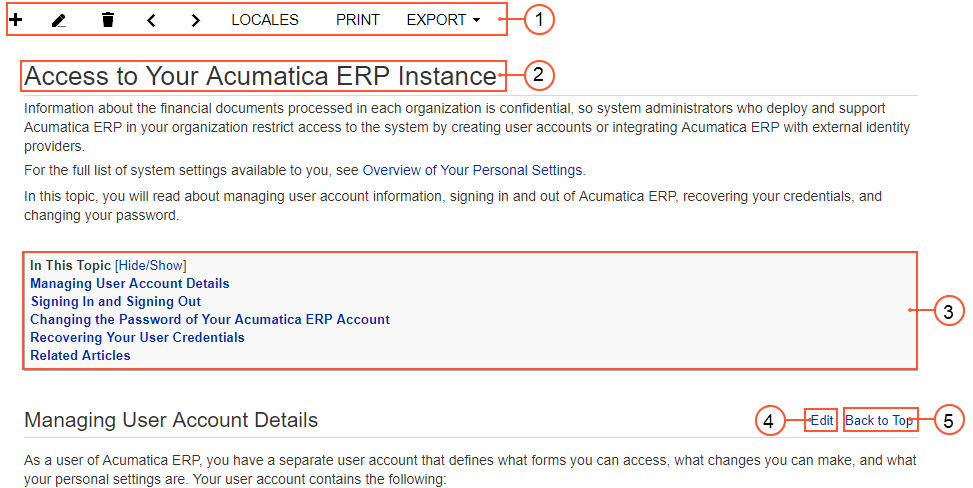Open Changing the Password section link
The height and width of the screenshot is (488, 973).
point(210,320)
